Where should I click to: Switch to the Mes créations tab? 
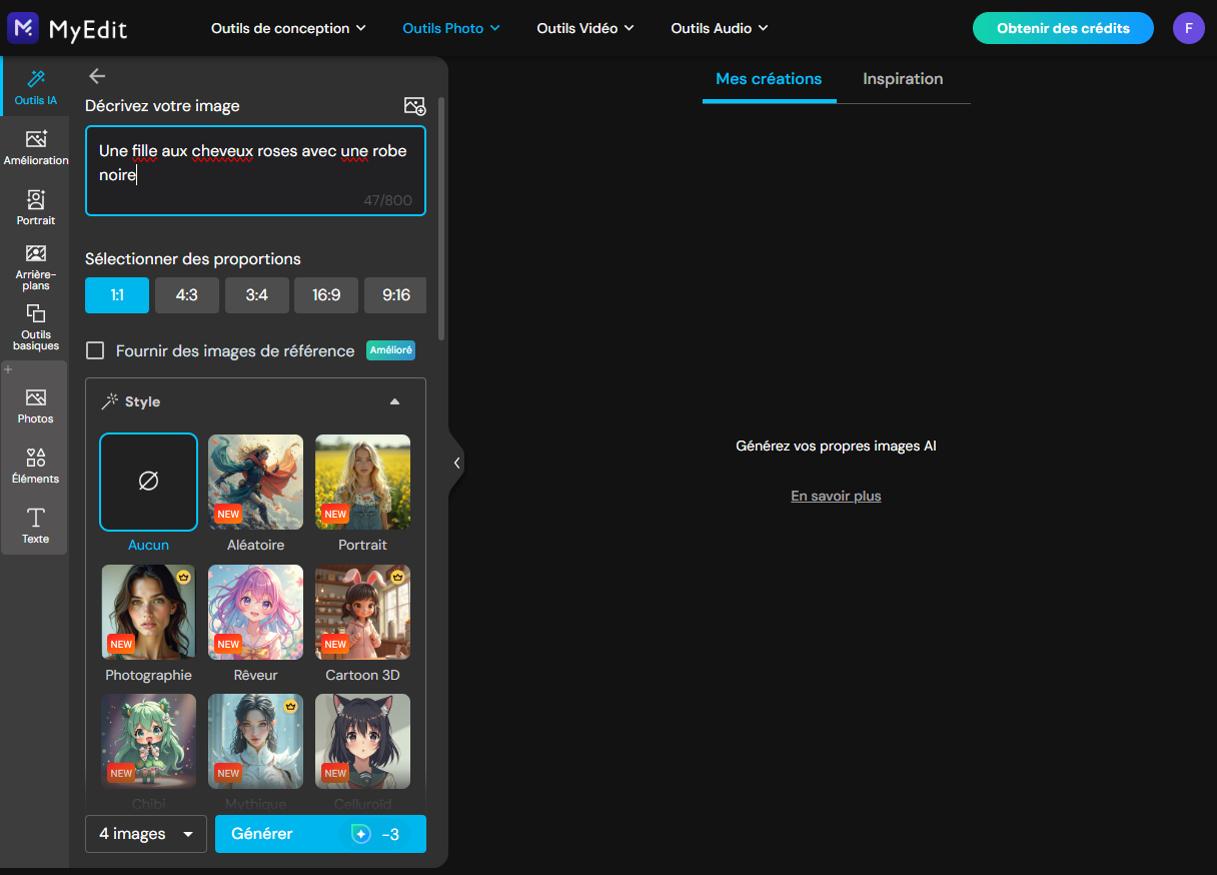click(769, 79)
